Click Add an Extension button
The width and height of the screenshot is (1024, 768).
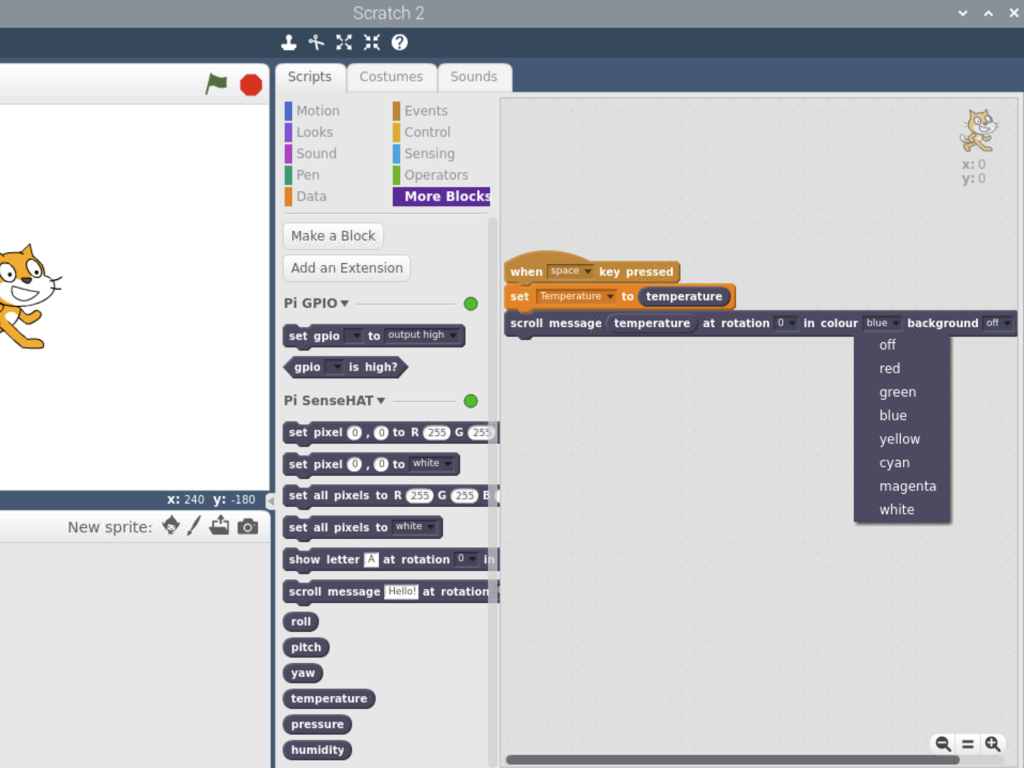pos(347,268)
